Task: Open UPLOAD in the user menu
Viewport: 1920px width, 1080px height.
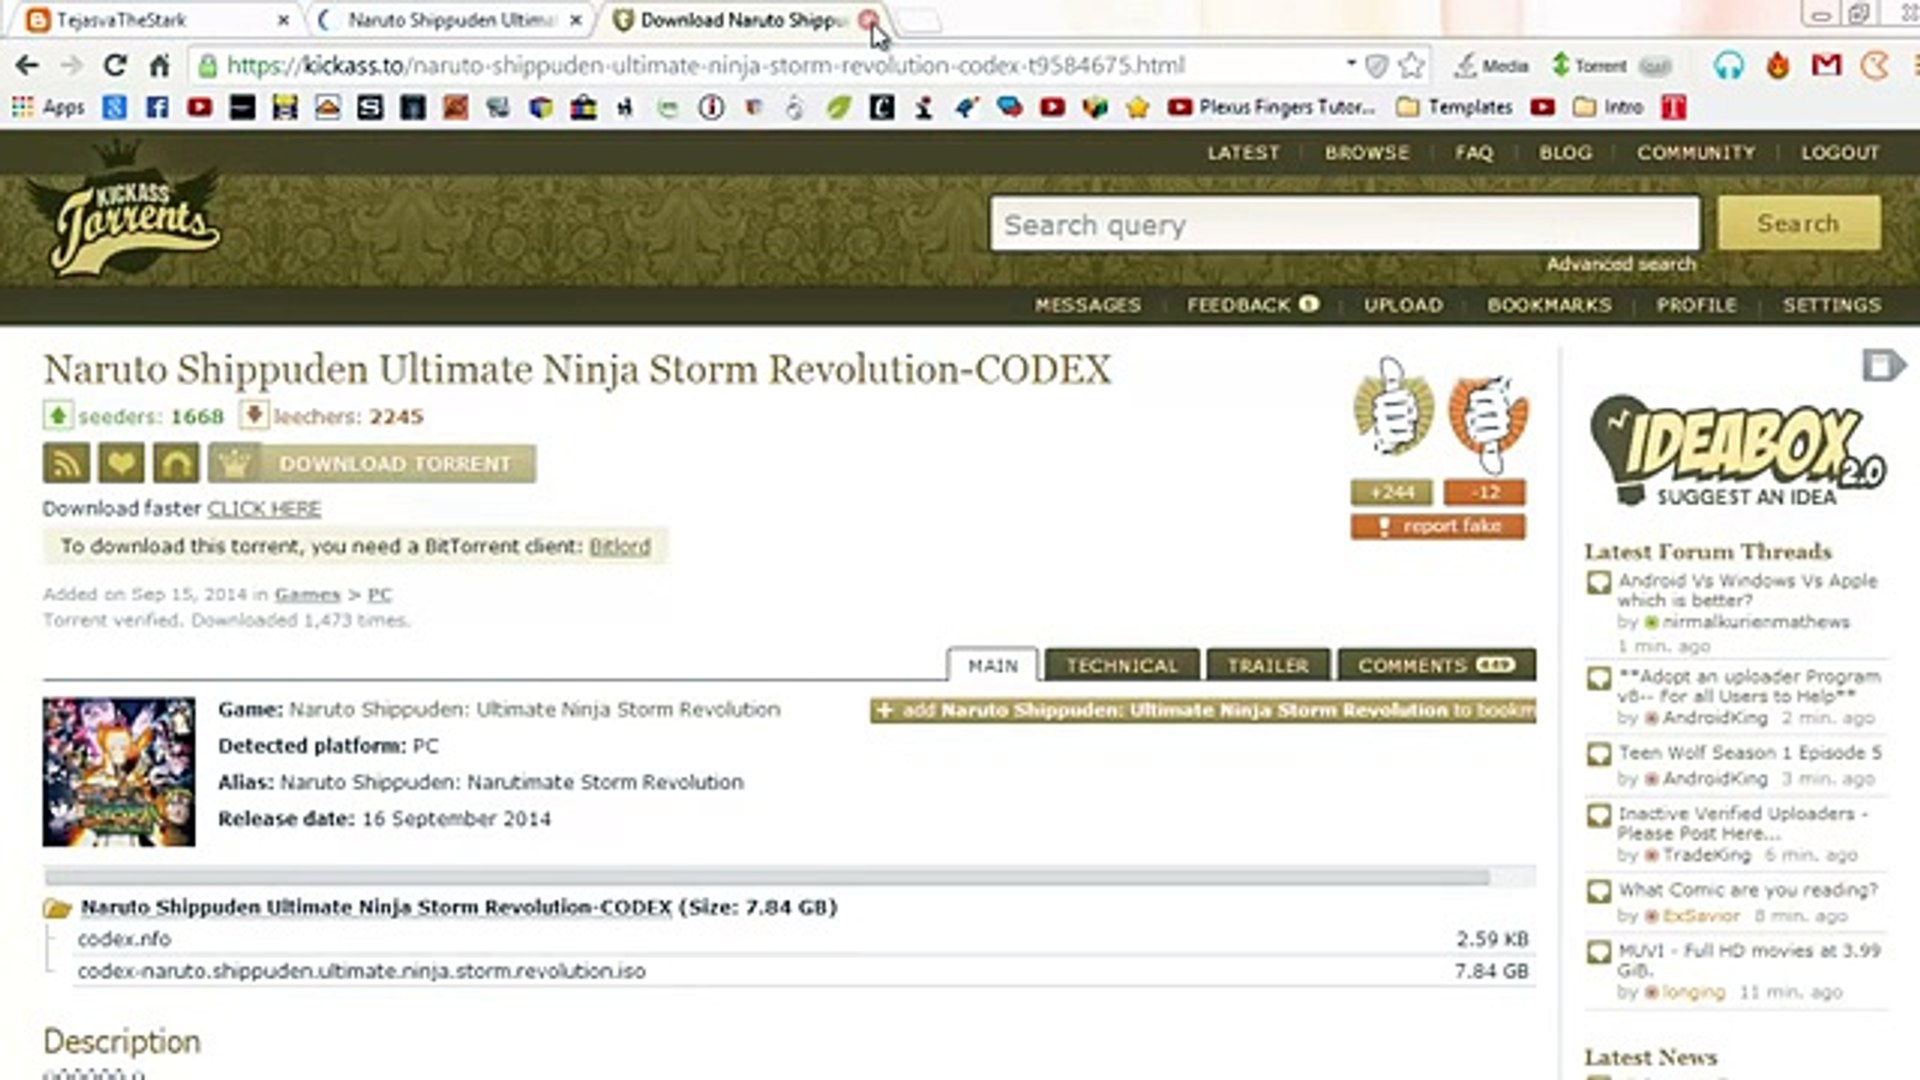Action: tap(1403, 305)
